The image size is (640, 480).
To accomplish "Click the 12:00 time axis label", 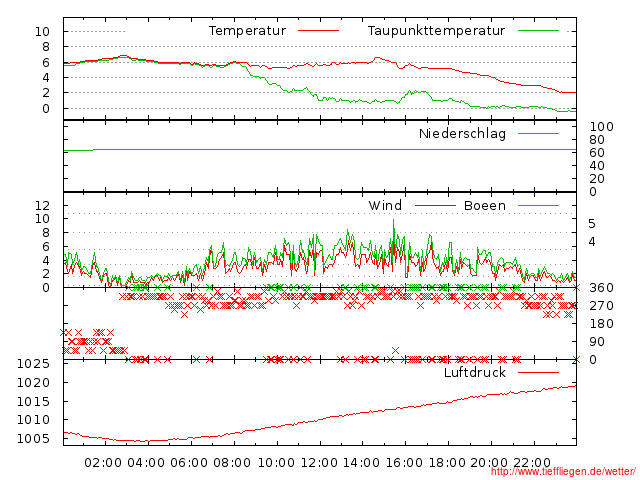I will [319, 463].
